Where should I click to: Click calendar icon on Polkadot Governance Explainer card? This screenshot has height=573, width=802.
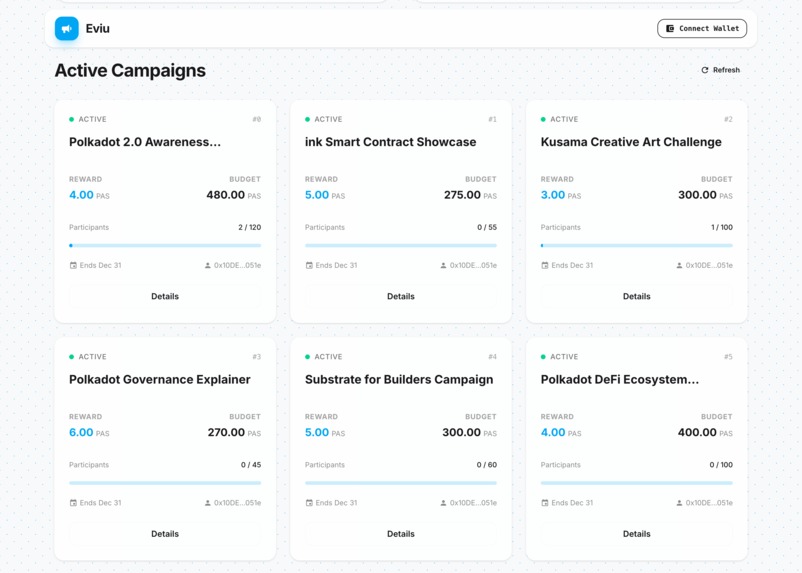tap(73, 503)
